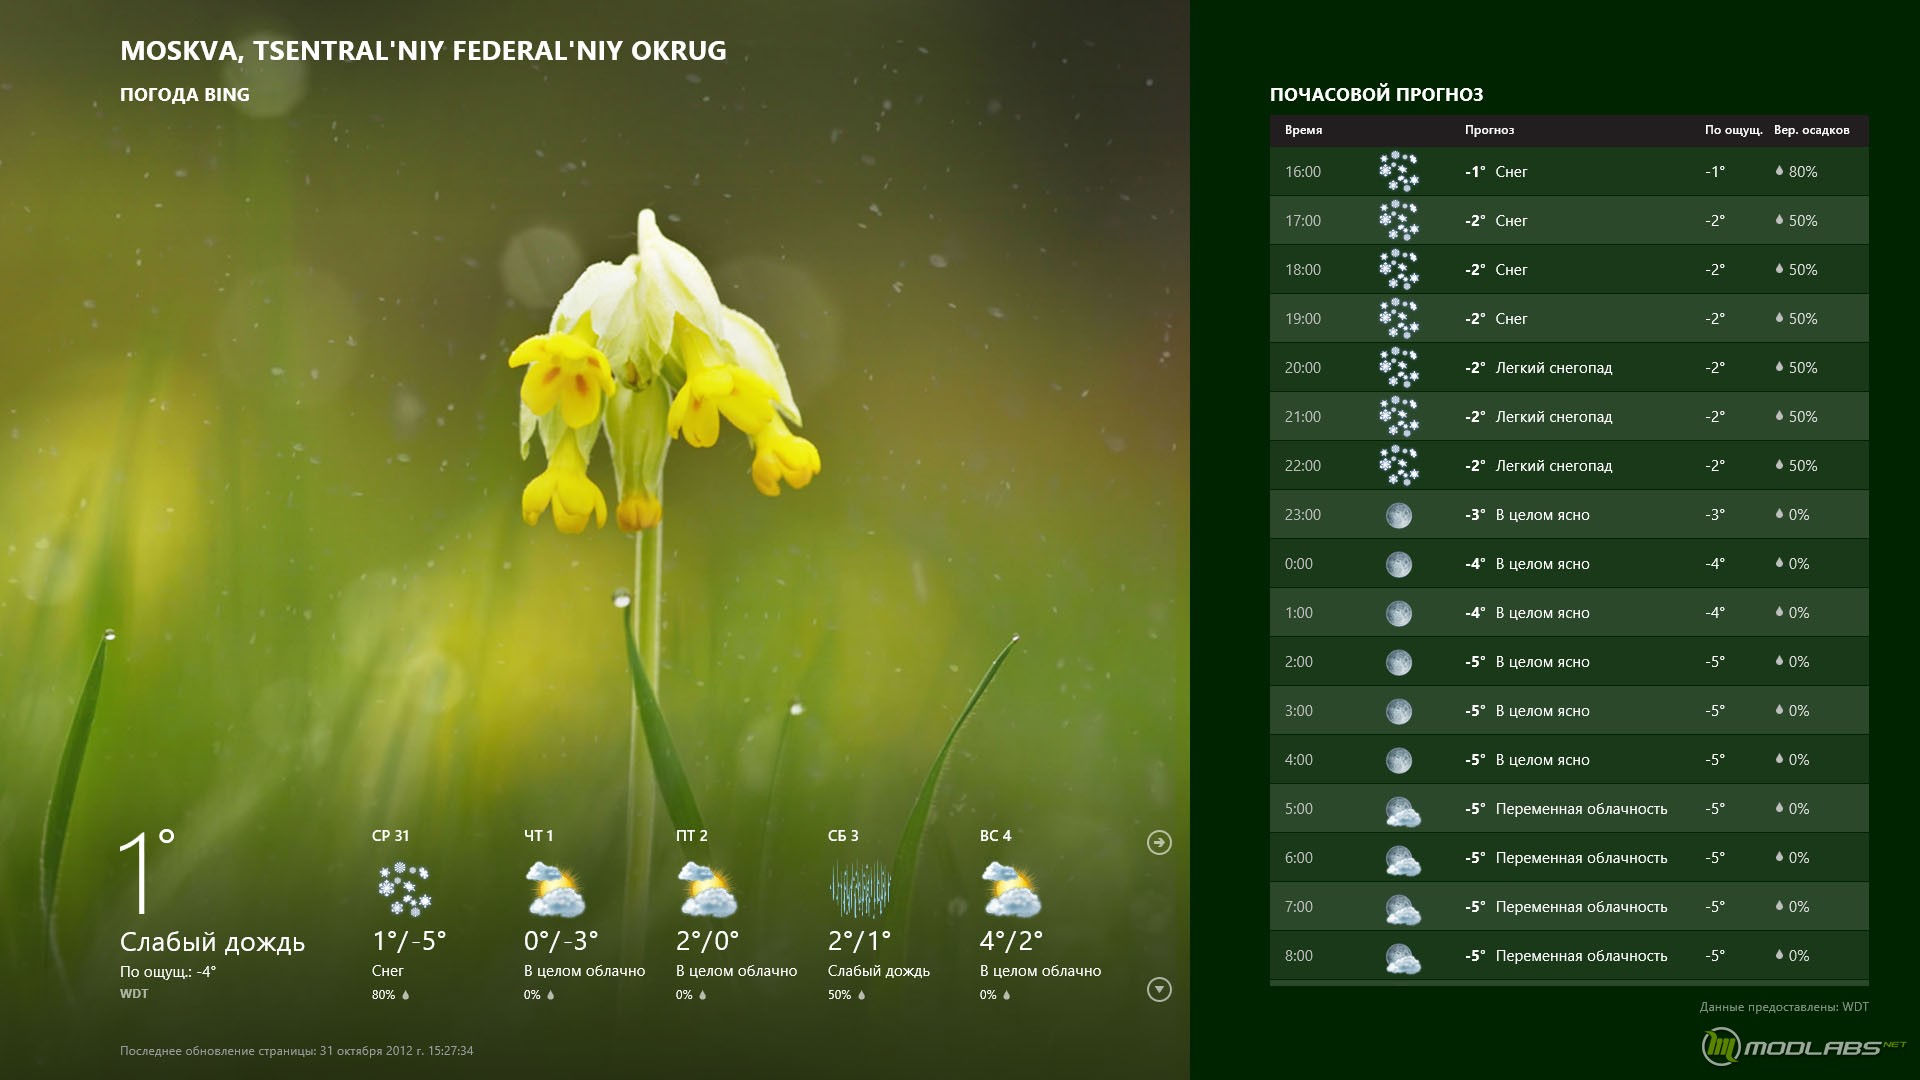Screen dimensions: 1920x1080
Task: Click cloudy night icon at 5:00
Action: pos(1402,810)
